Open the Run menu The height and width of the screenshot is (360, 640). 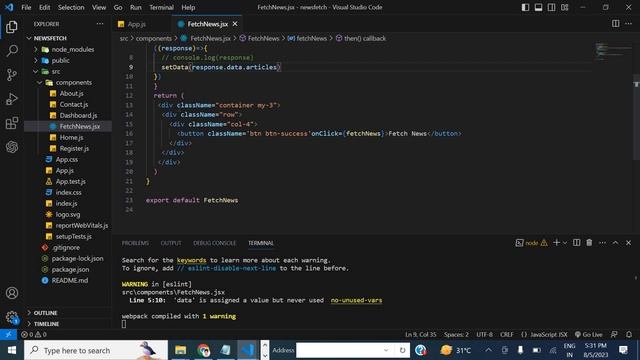pyautogui.click(x=136, y=7)
